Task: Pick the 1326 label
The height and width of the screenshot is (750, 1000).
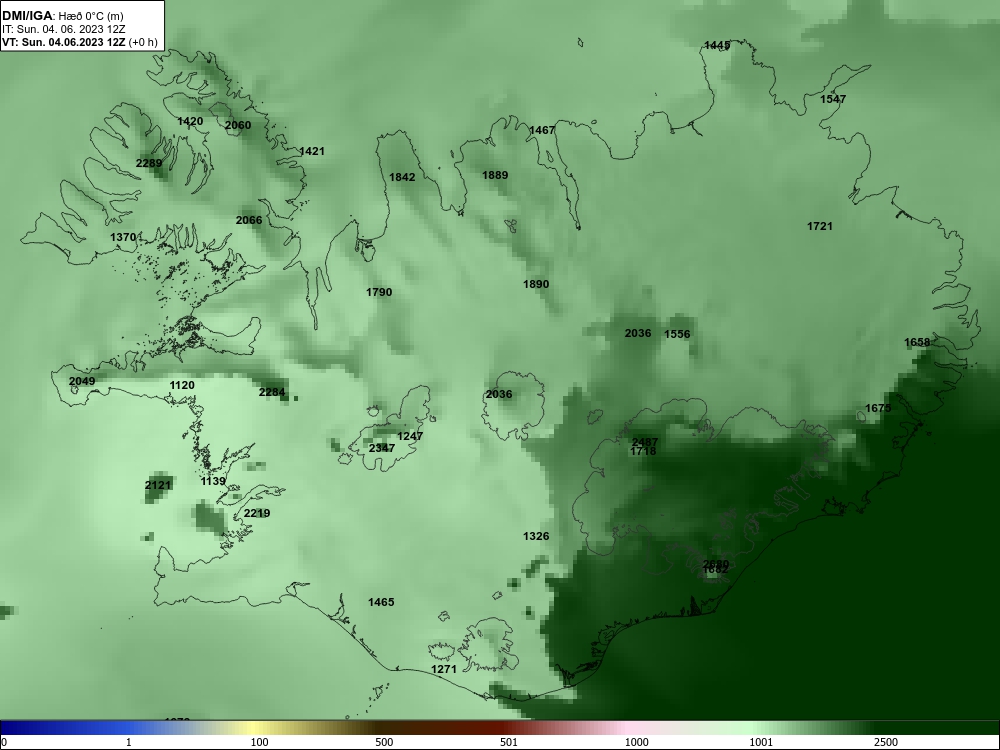Action: click(536, 536)
